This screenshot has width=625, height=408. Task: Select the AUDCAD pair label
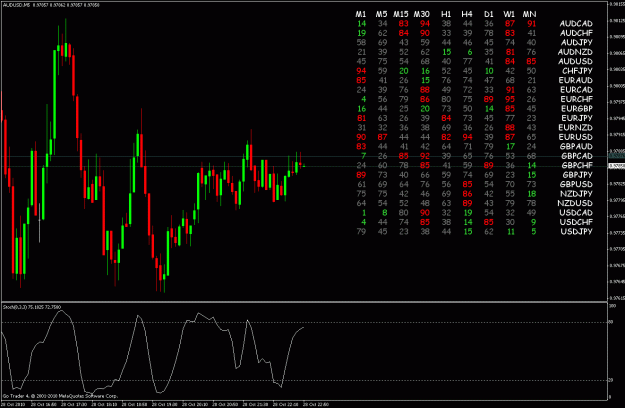(576, 24)
